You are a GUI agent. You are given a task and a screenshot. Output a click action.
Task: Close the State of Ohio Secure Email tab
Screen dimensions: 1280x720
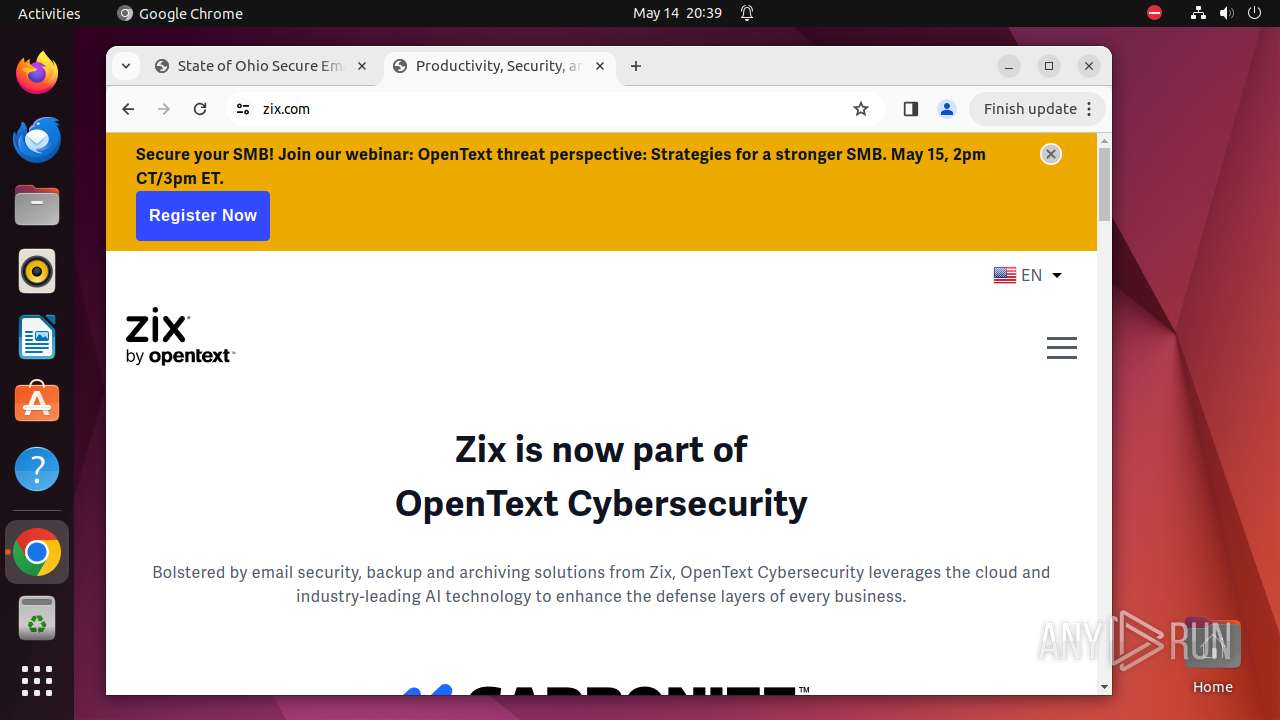pyautogui.click(x=362, y=66)
